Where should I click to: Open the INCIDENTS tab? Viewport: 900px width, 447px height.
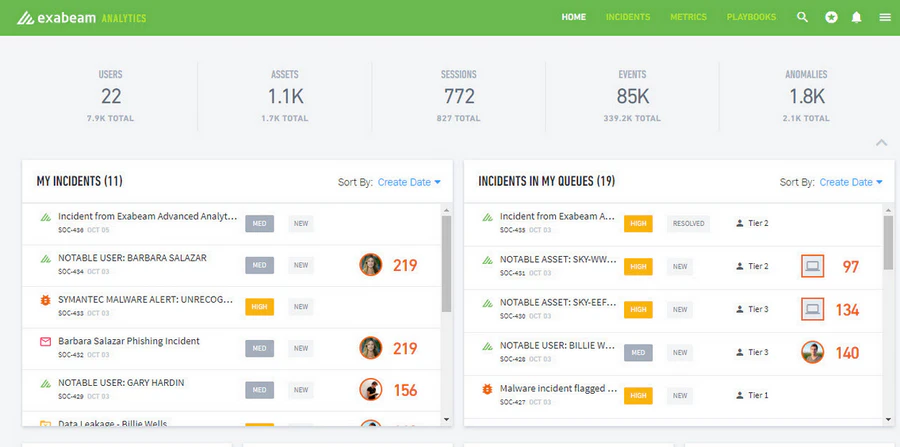(628, 17)
